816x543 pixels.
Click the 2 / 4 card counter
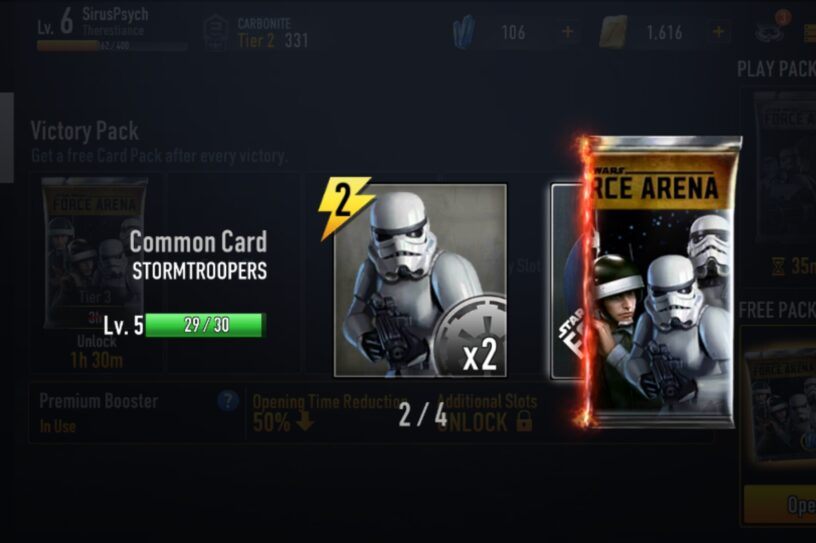[423, 415]
